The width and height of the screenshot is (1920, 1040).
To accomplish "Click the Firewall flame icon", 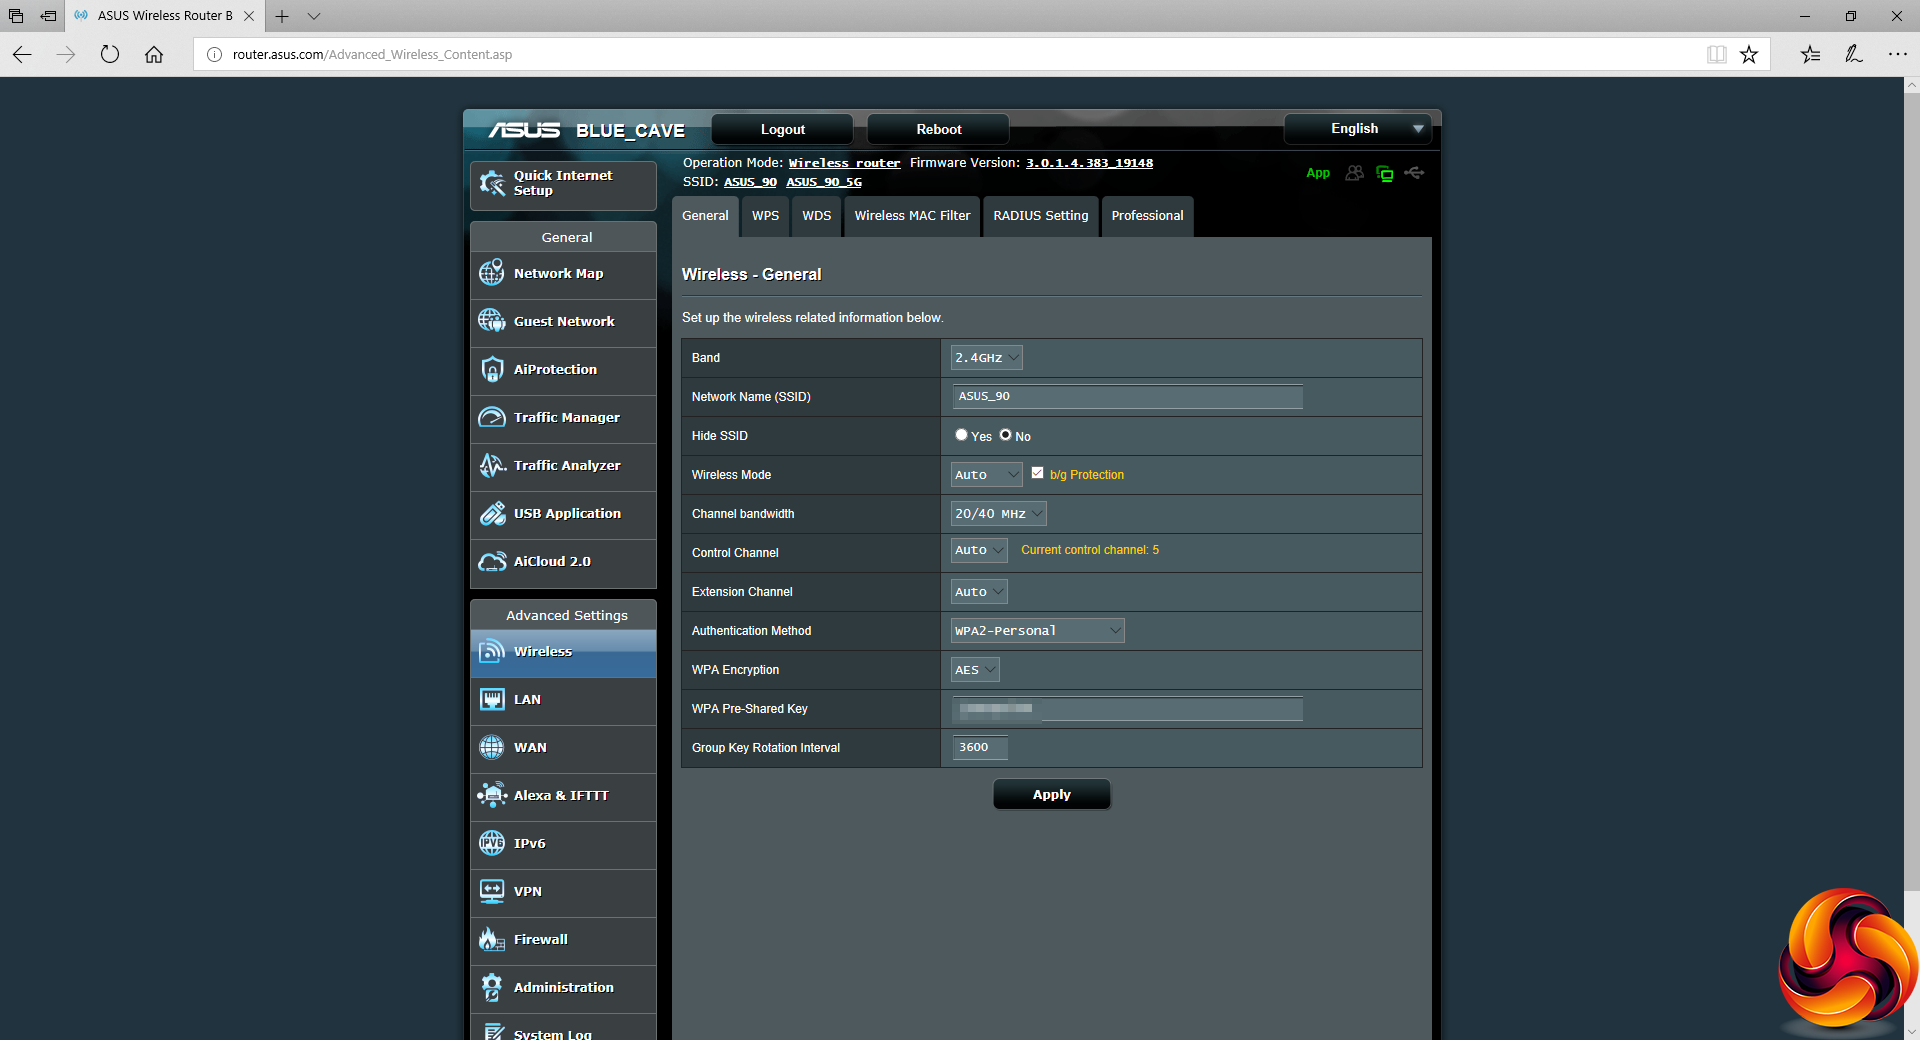I will [491, 939].
